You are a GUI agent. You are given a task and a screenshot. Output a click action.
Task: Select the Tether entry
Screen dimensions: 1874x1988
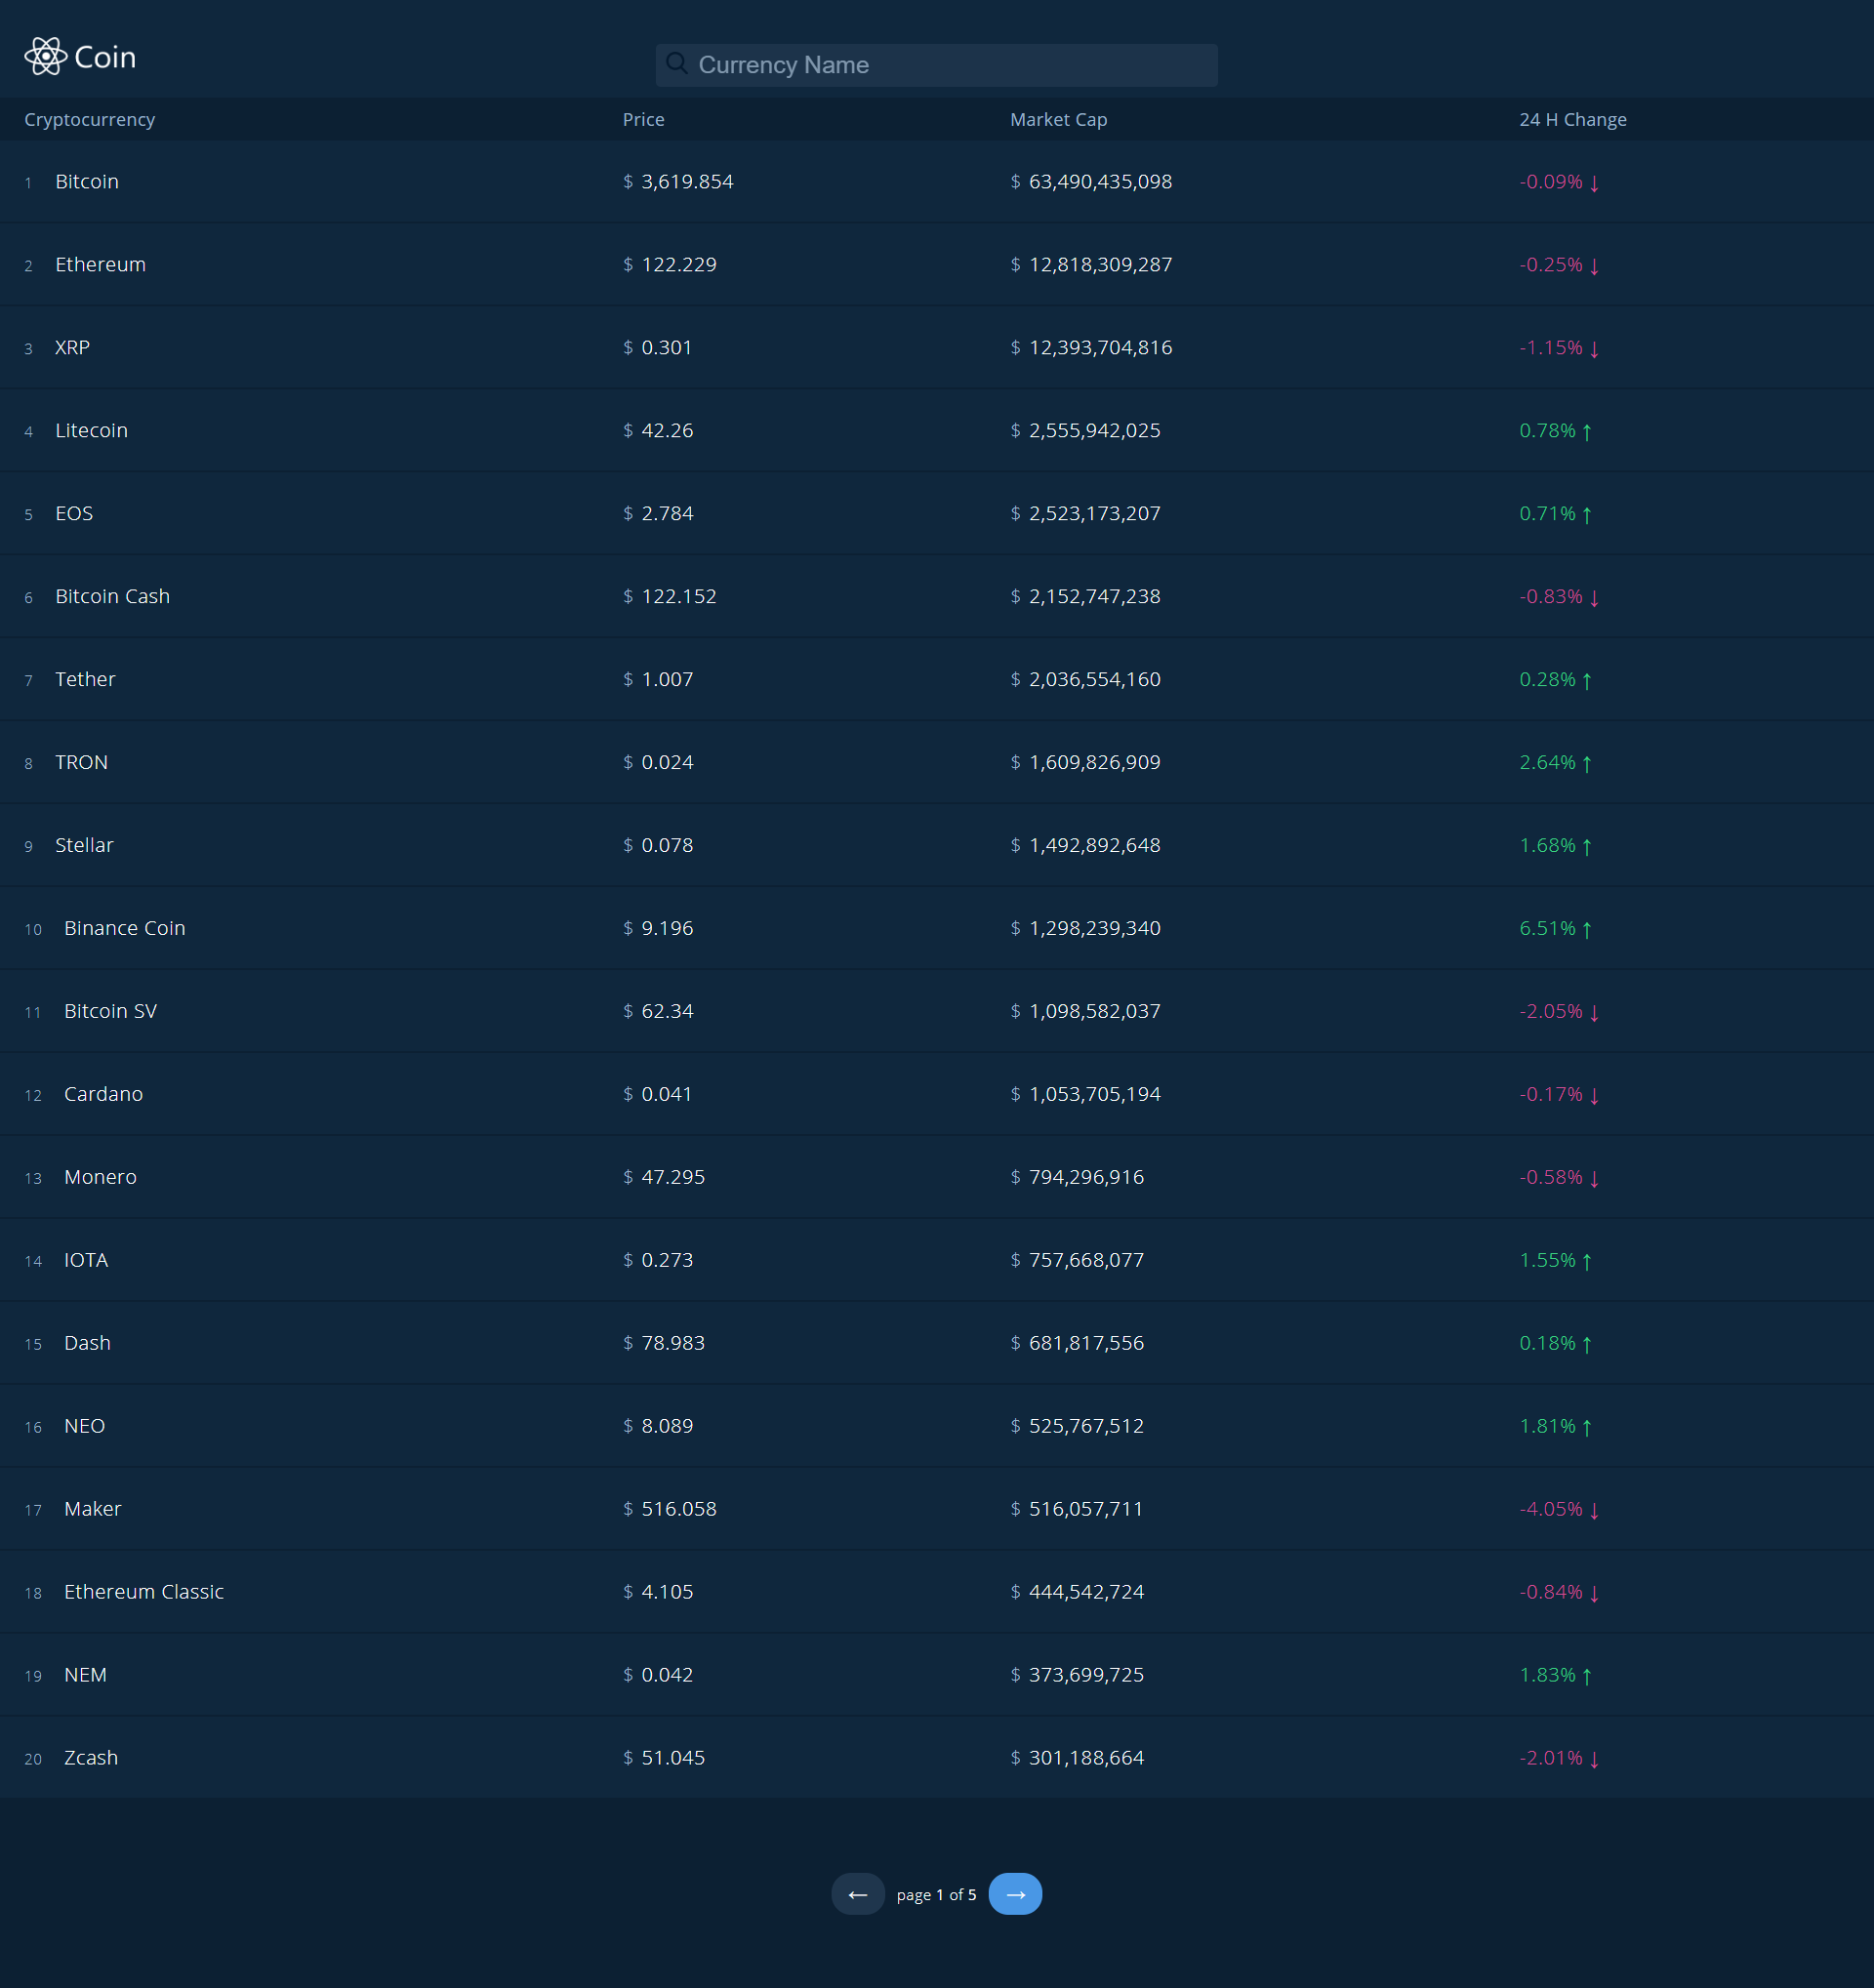85,679
